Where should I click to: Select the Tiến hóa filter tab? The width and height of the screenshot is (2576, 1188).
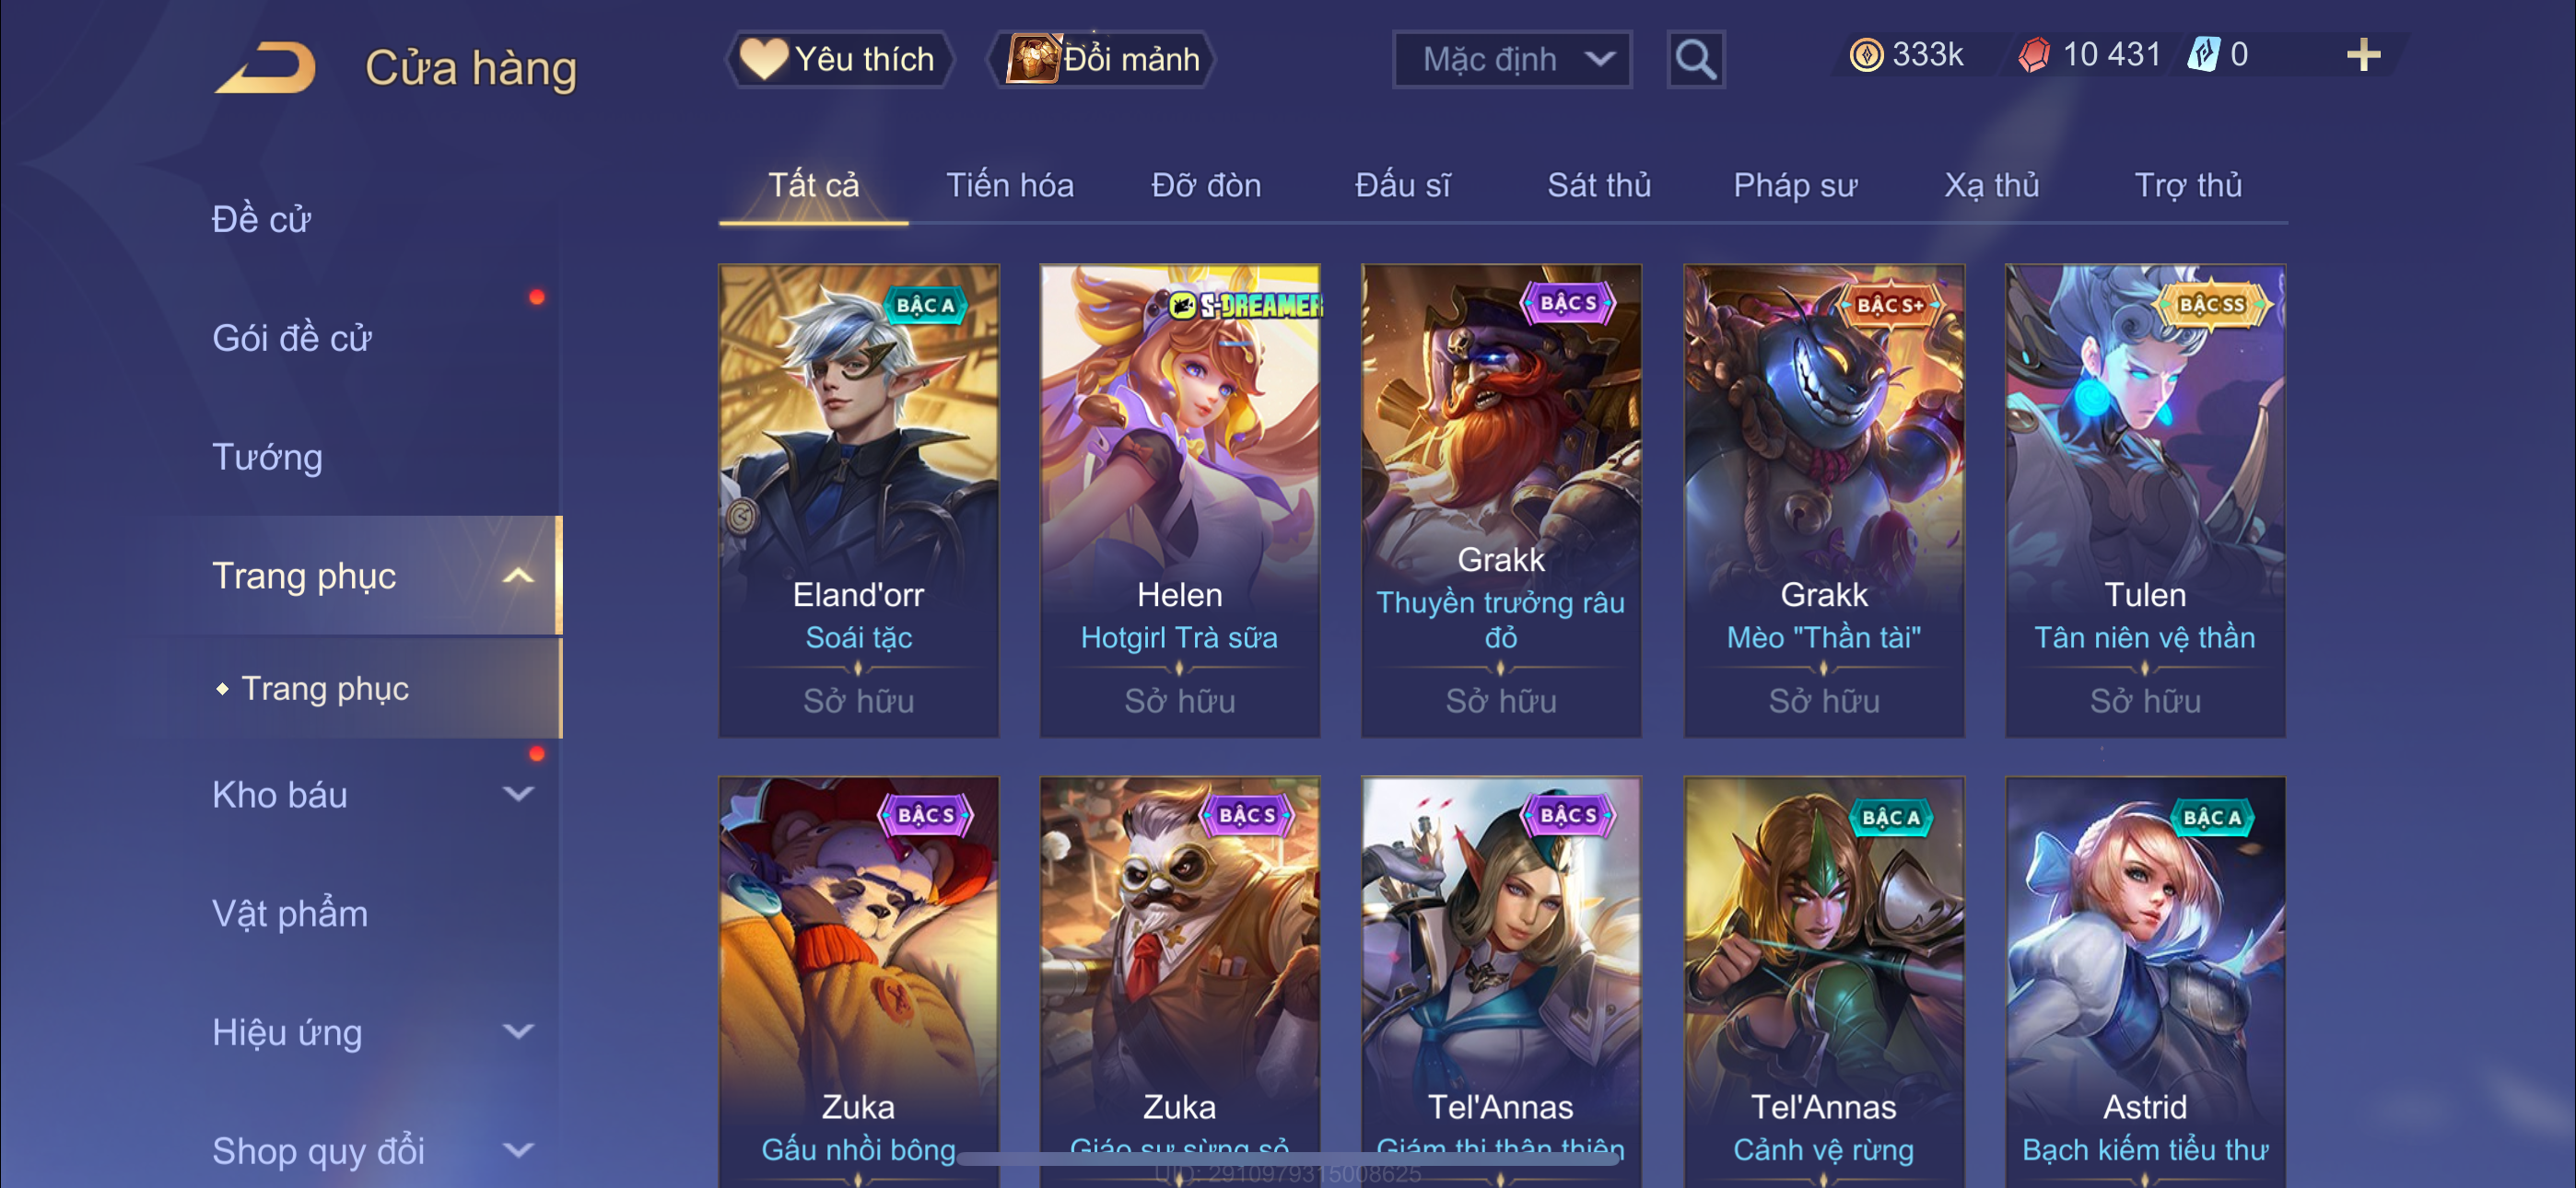tap(1010, 186)
